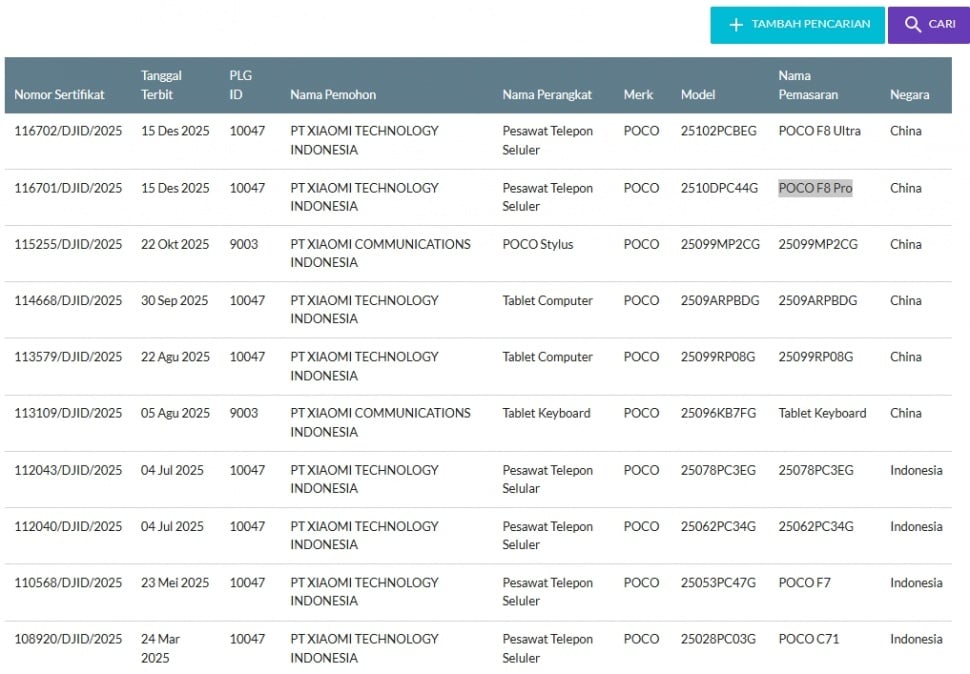This screenshot has width=970, height=674.
Task: Click the Nama Pemohon column header
Action: 333,95
